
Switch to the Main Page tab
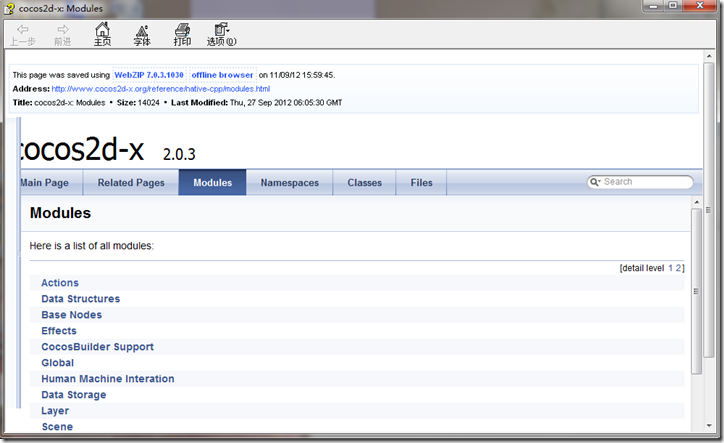point(45,183)
